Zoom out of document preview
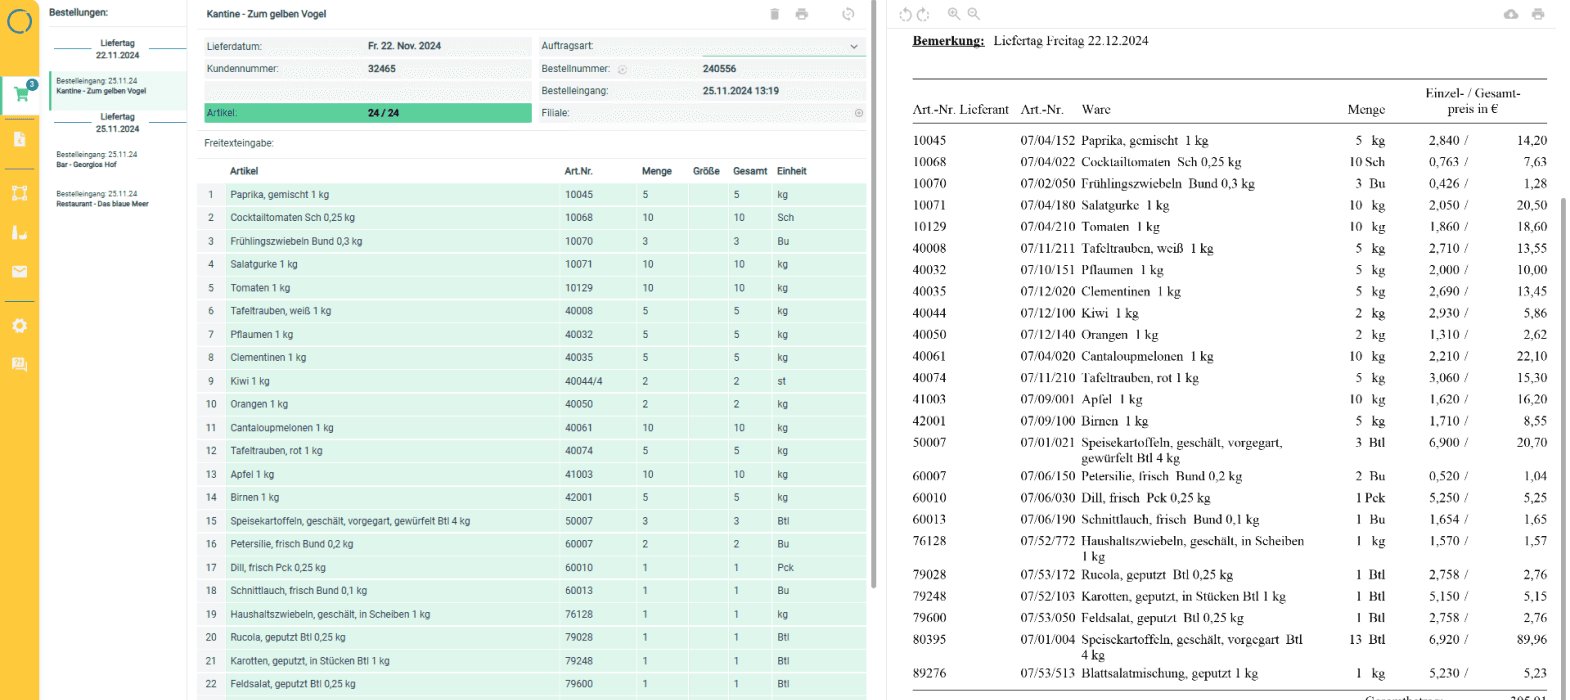1570x700 pixels. click(x=973, y=14)
